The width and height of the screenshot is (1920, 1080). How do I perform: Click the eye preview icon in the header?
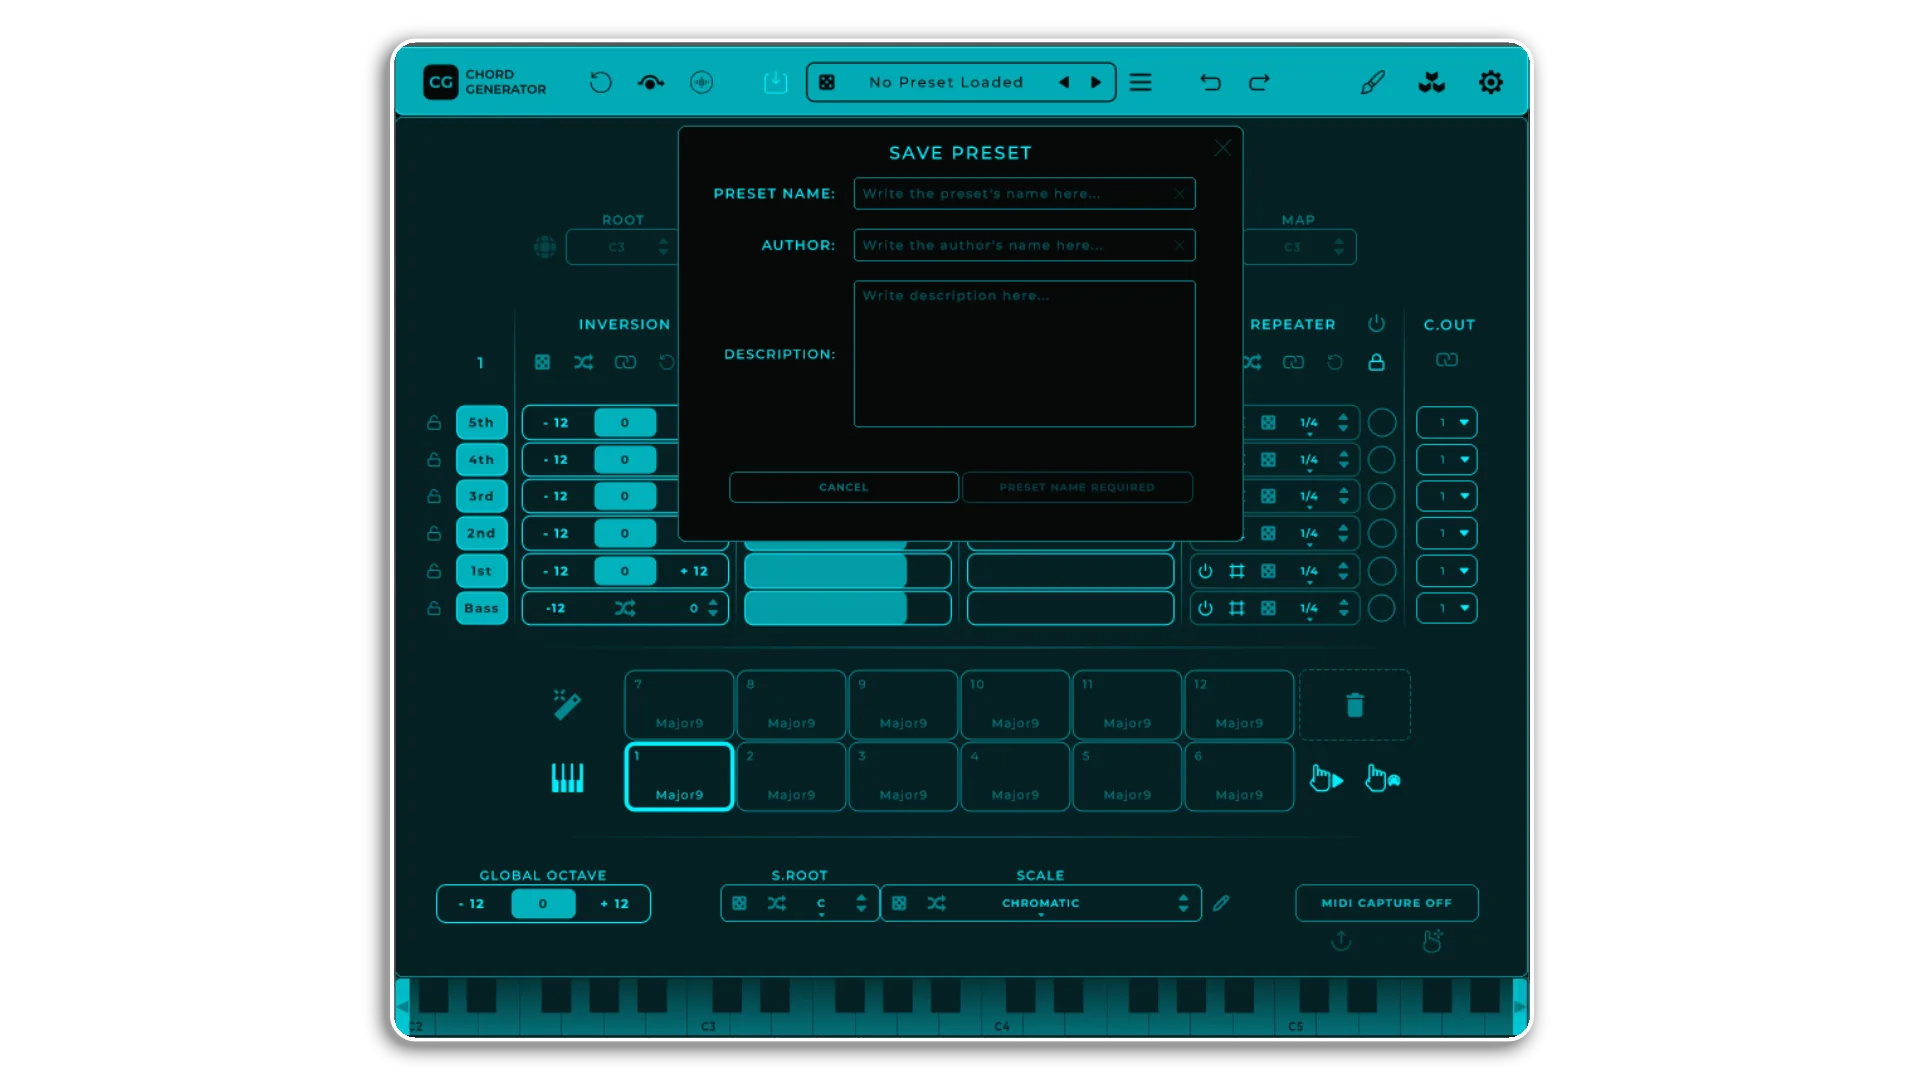pos(651,82)
